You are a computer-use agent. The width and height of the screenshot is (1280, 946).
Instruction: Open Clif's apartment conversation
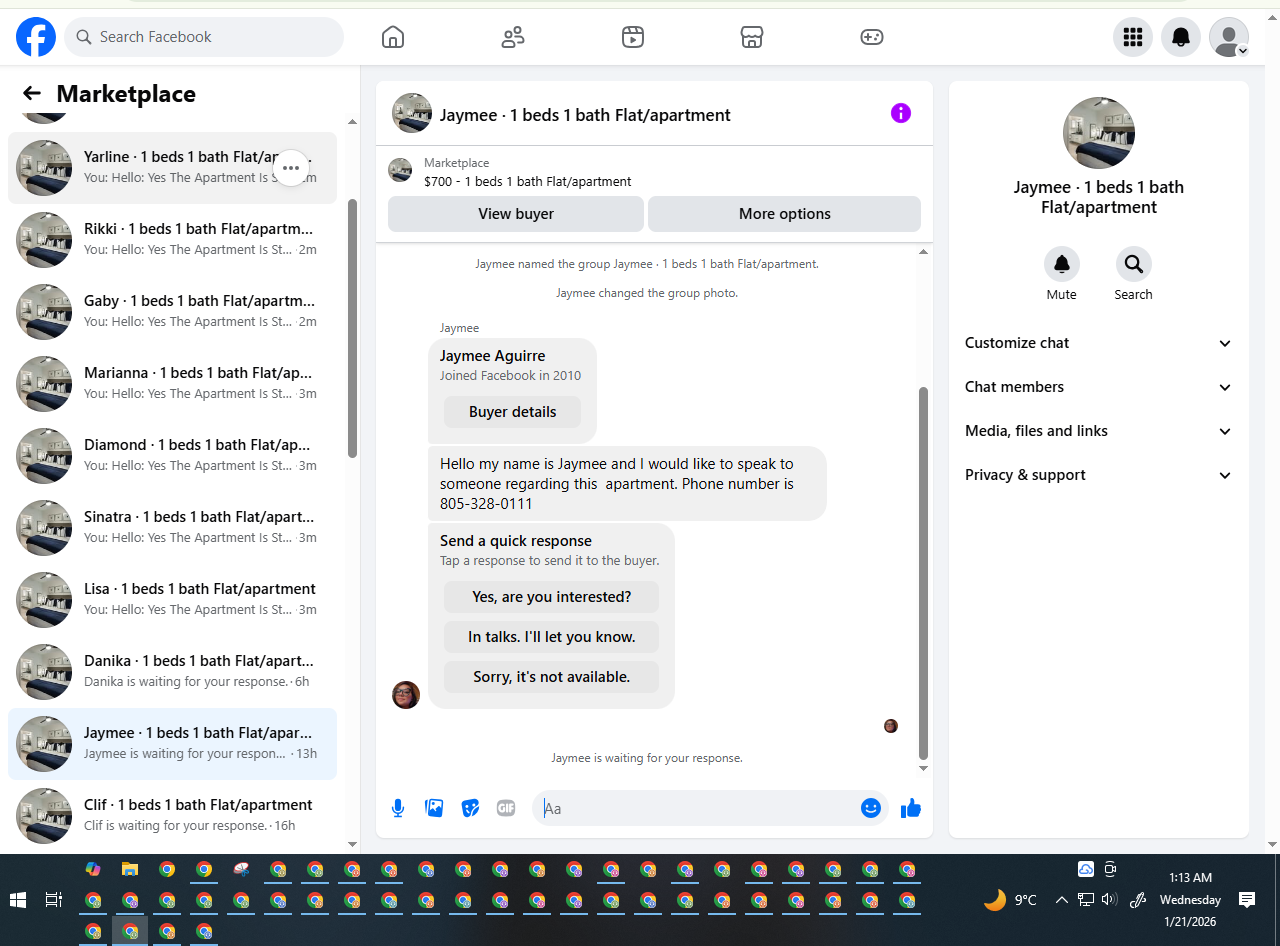172,816
